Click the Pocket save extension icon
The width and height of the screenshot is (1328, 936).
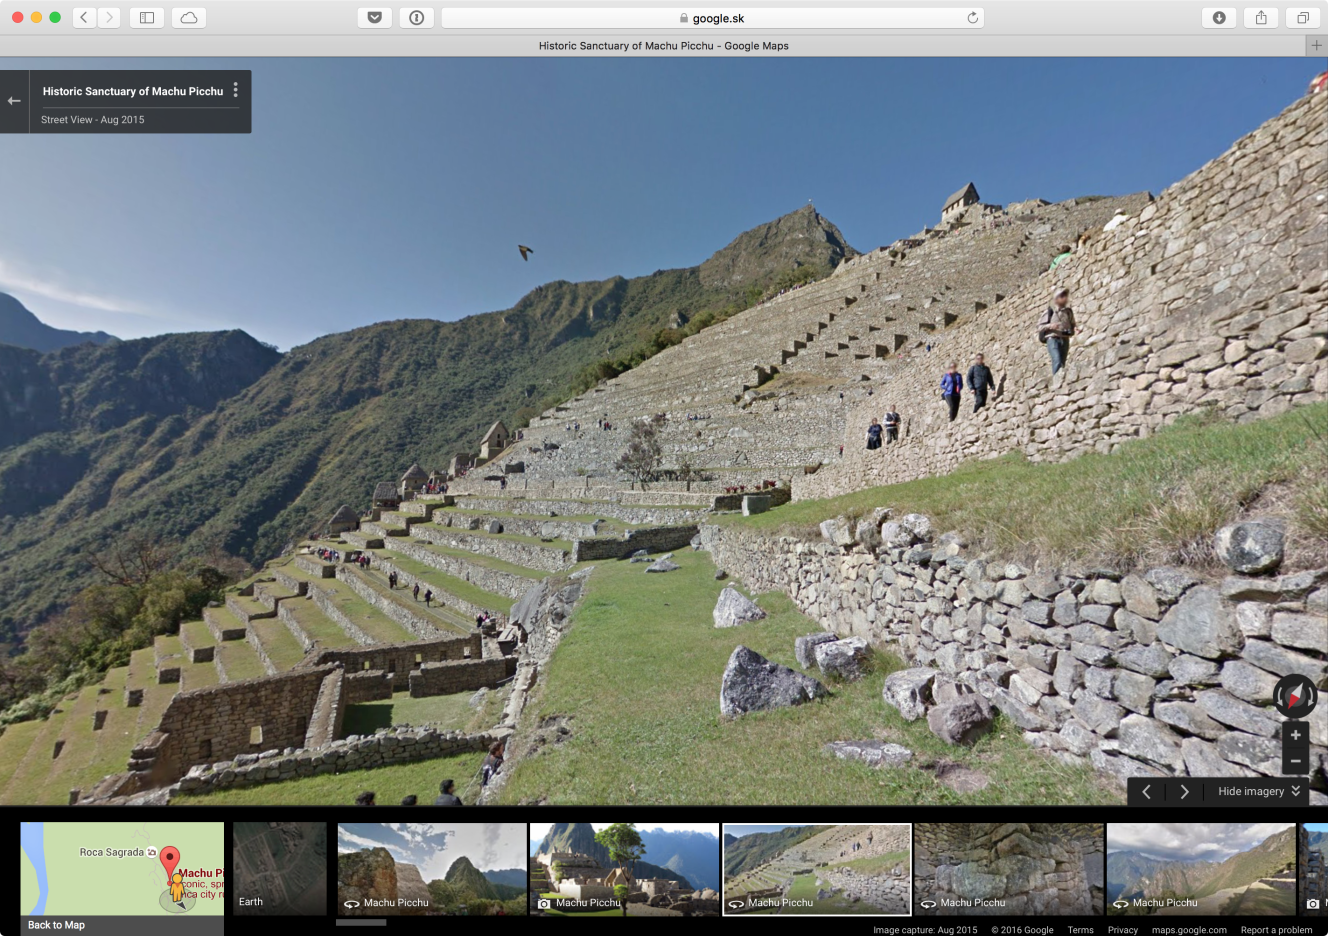tap(375, 18)
